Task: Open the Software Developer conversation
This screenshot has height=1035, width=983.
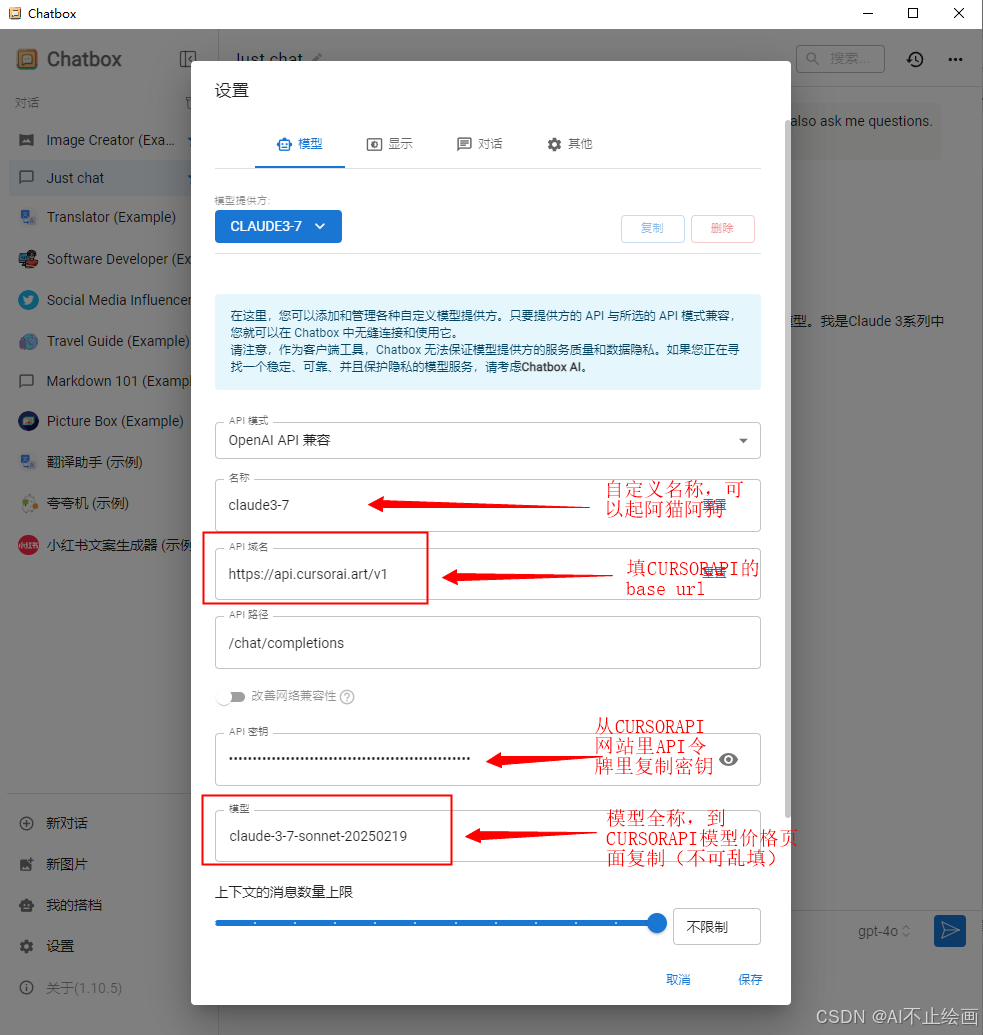Action: coord(100,259)
